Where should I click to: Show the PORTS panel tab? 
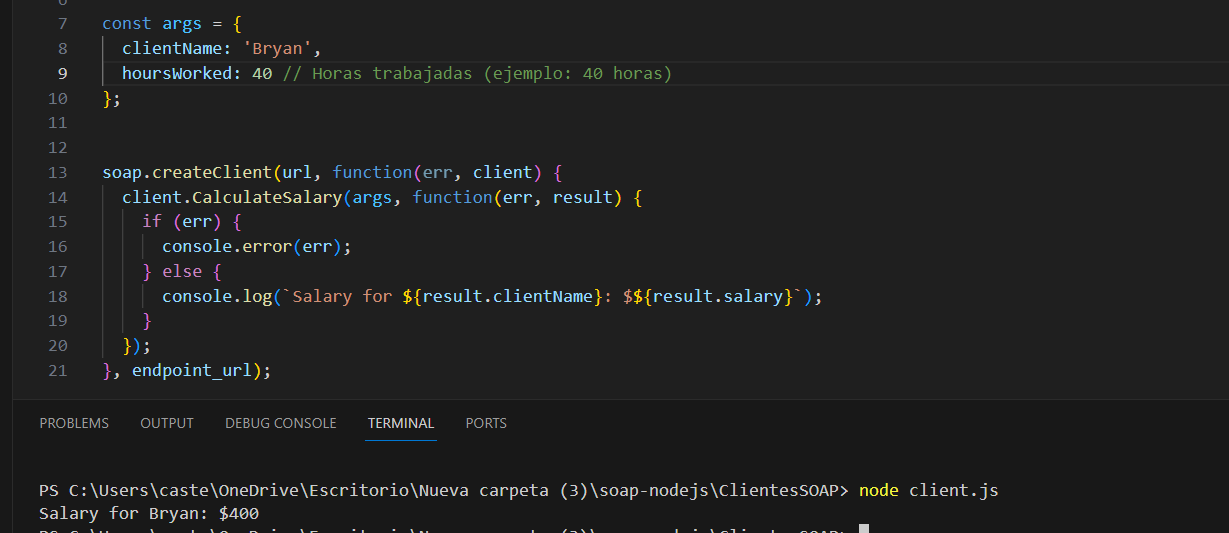coord(486,423)
